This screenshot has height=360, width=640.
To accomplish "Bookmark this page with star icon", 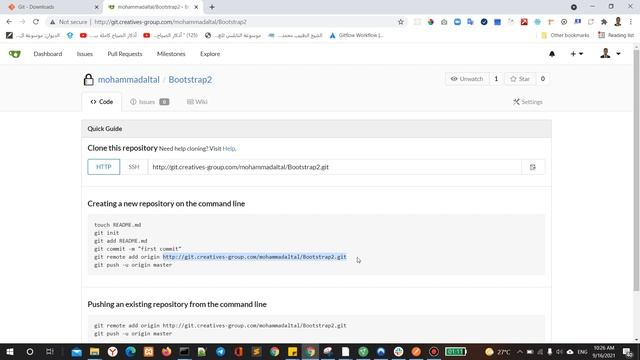I will click(x=401, y=22).
